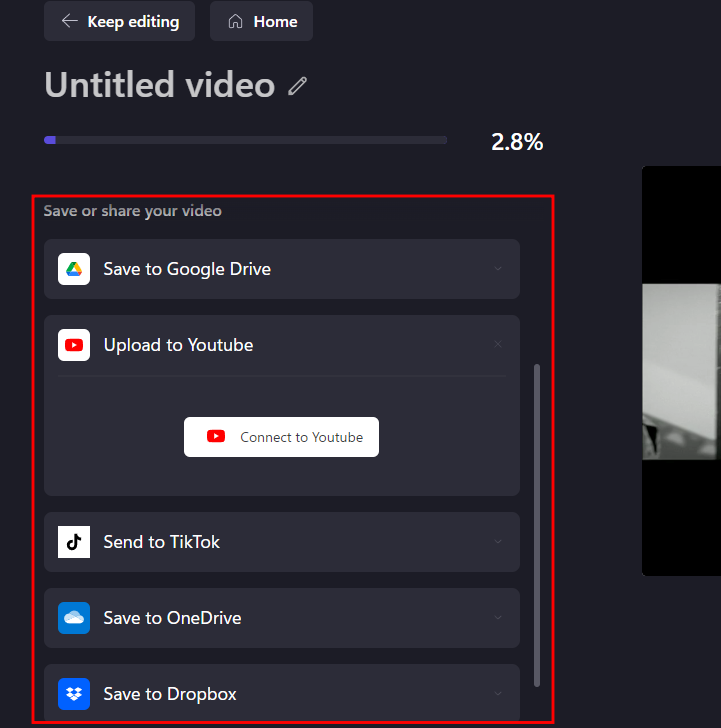
Task: Click the OneDrive cloud icon
Action: pyautogui.click(x=74, y=618)
